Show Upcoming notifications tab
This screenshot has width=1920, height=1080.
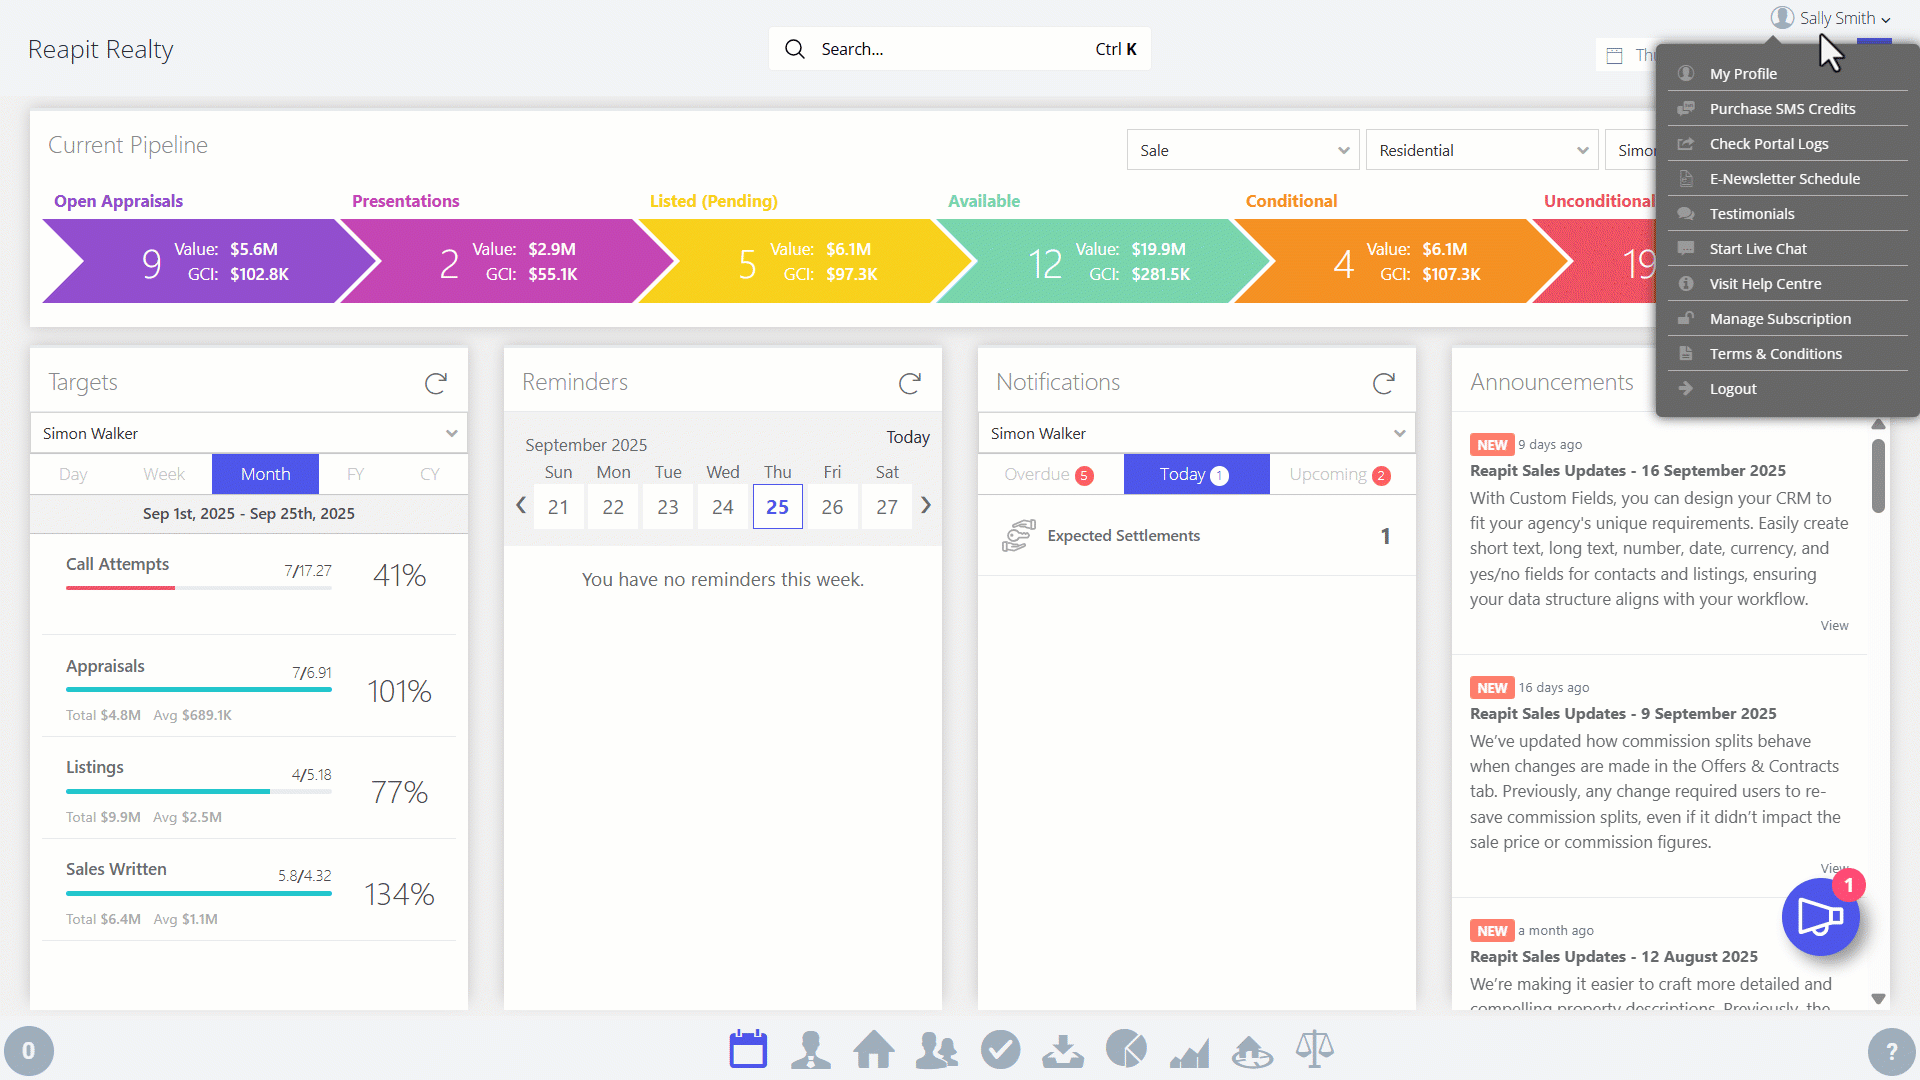coord(1341,474)
